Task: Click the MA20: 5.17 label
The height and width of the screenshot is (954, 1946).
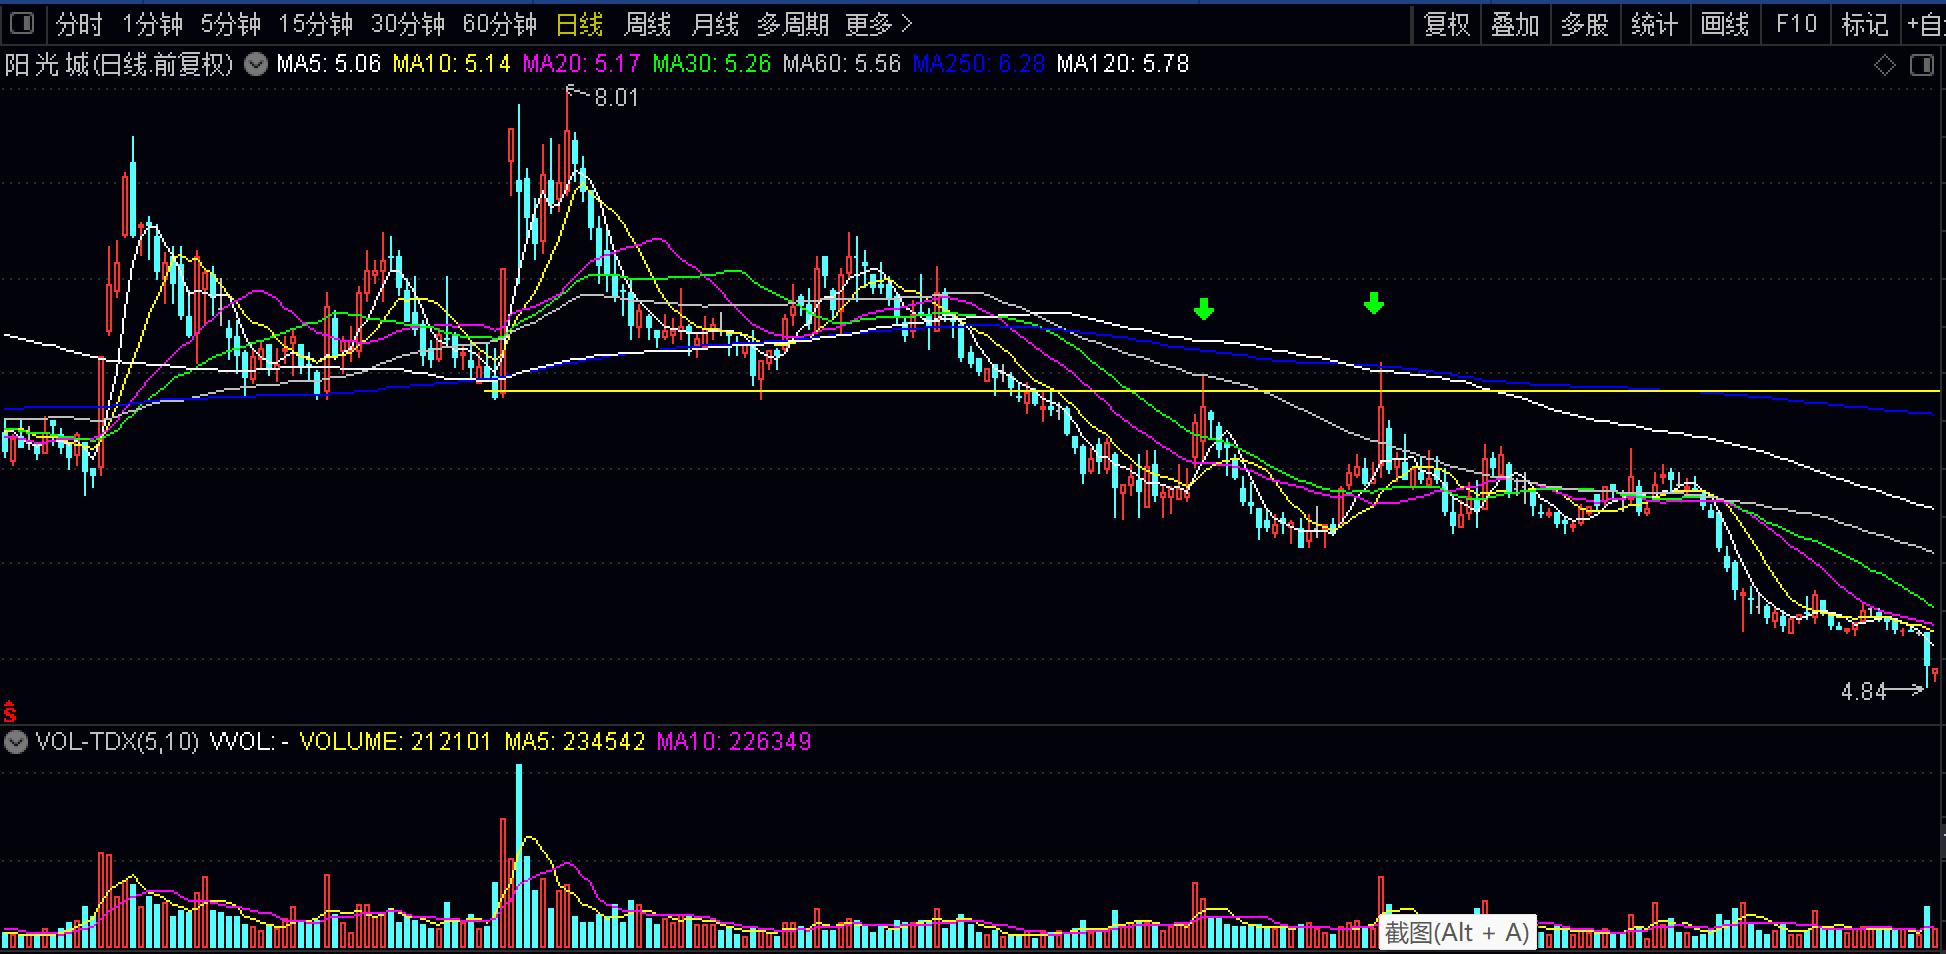Action: [x=581, y=64]
